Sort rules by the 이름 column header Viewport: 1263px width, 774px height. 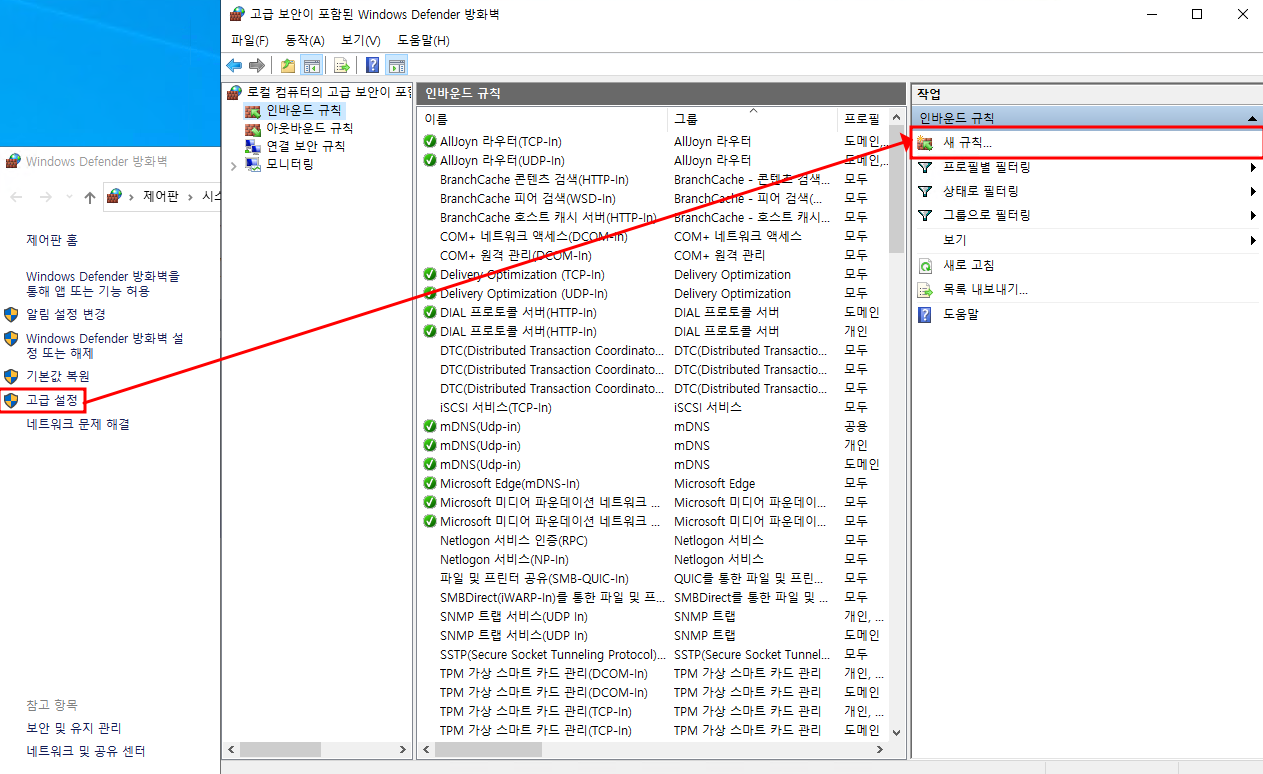542,118
